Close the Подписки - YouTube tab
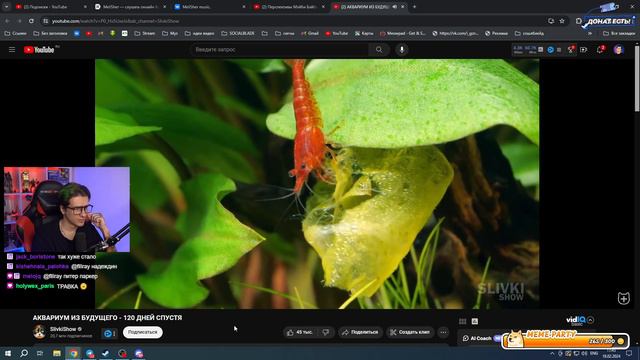Screen dimensions: 640x360 (x=85, y=7)
